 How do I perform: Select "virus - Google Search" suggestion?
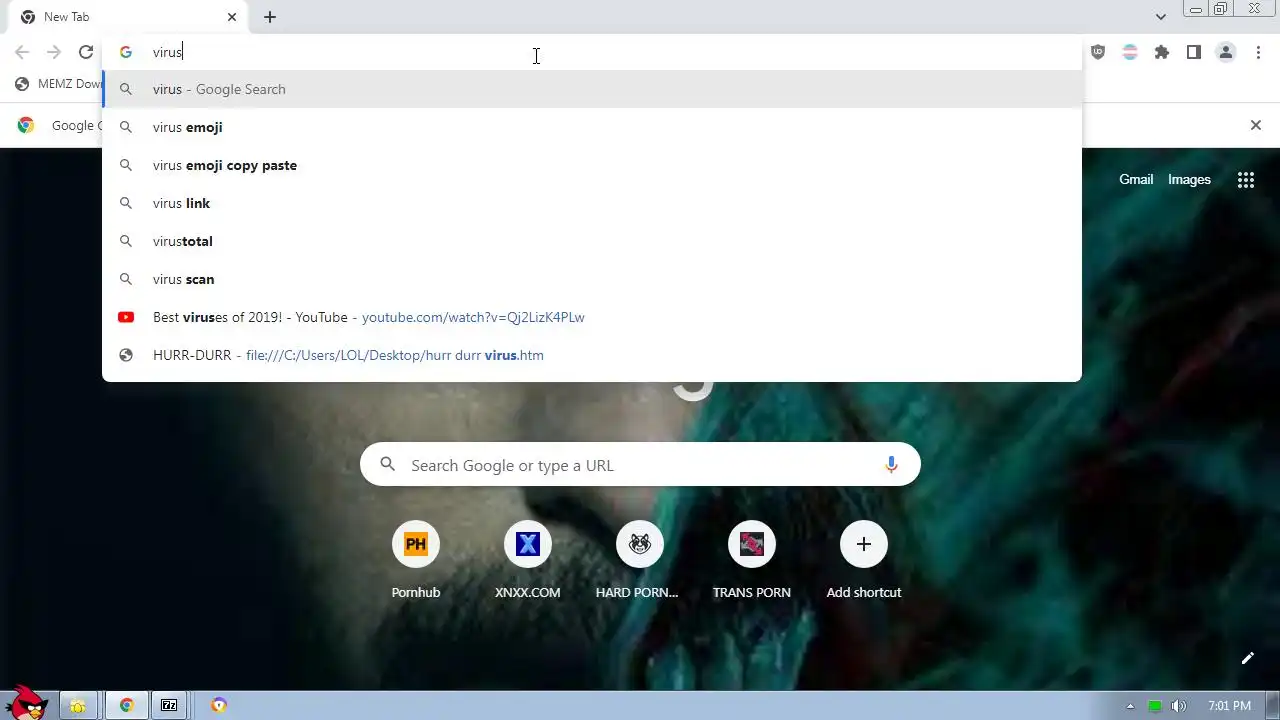[x=592, y=89]
